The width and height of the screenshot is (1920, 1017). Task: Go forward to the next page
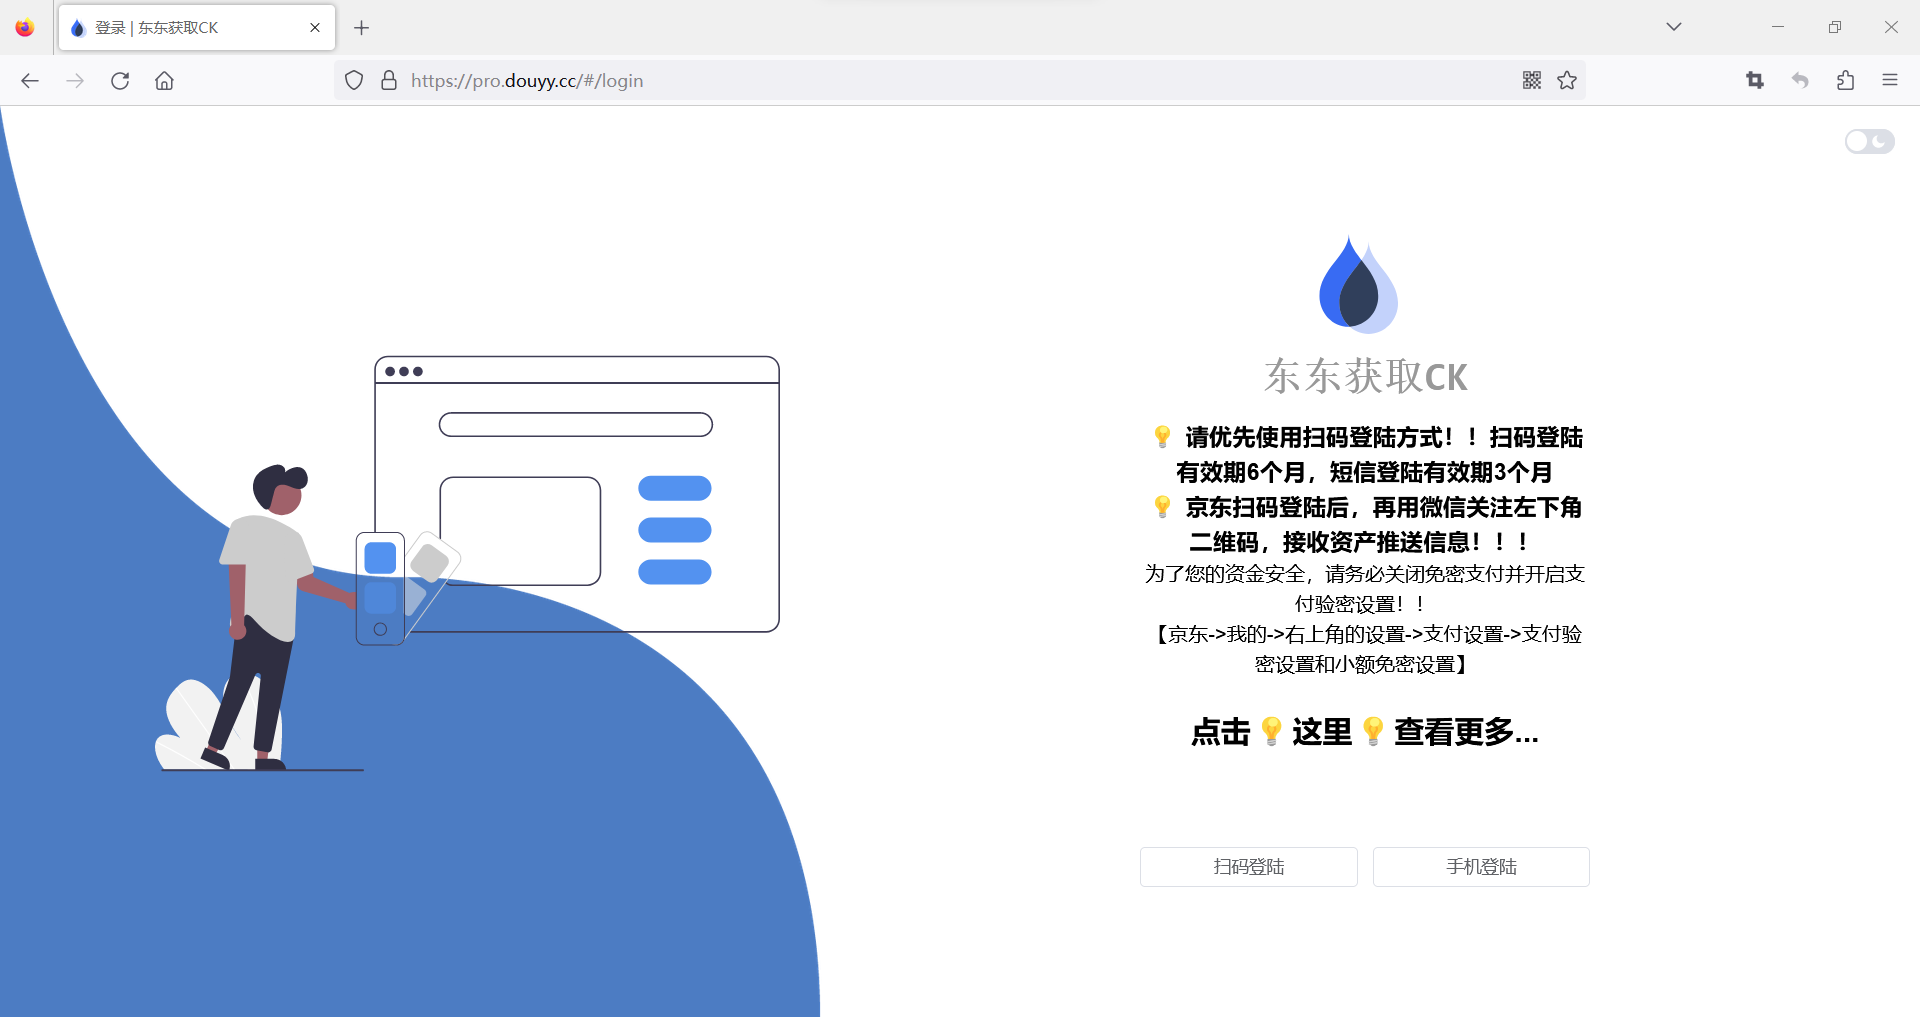pos(75,81)
